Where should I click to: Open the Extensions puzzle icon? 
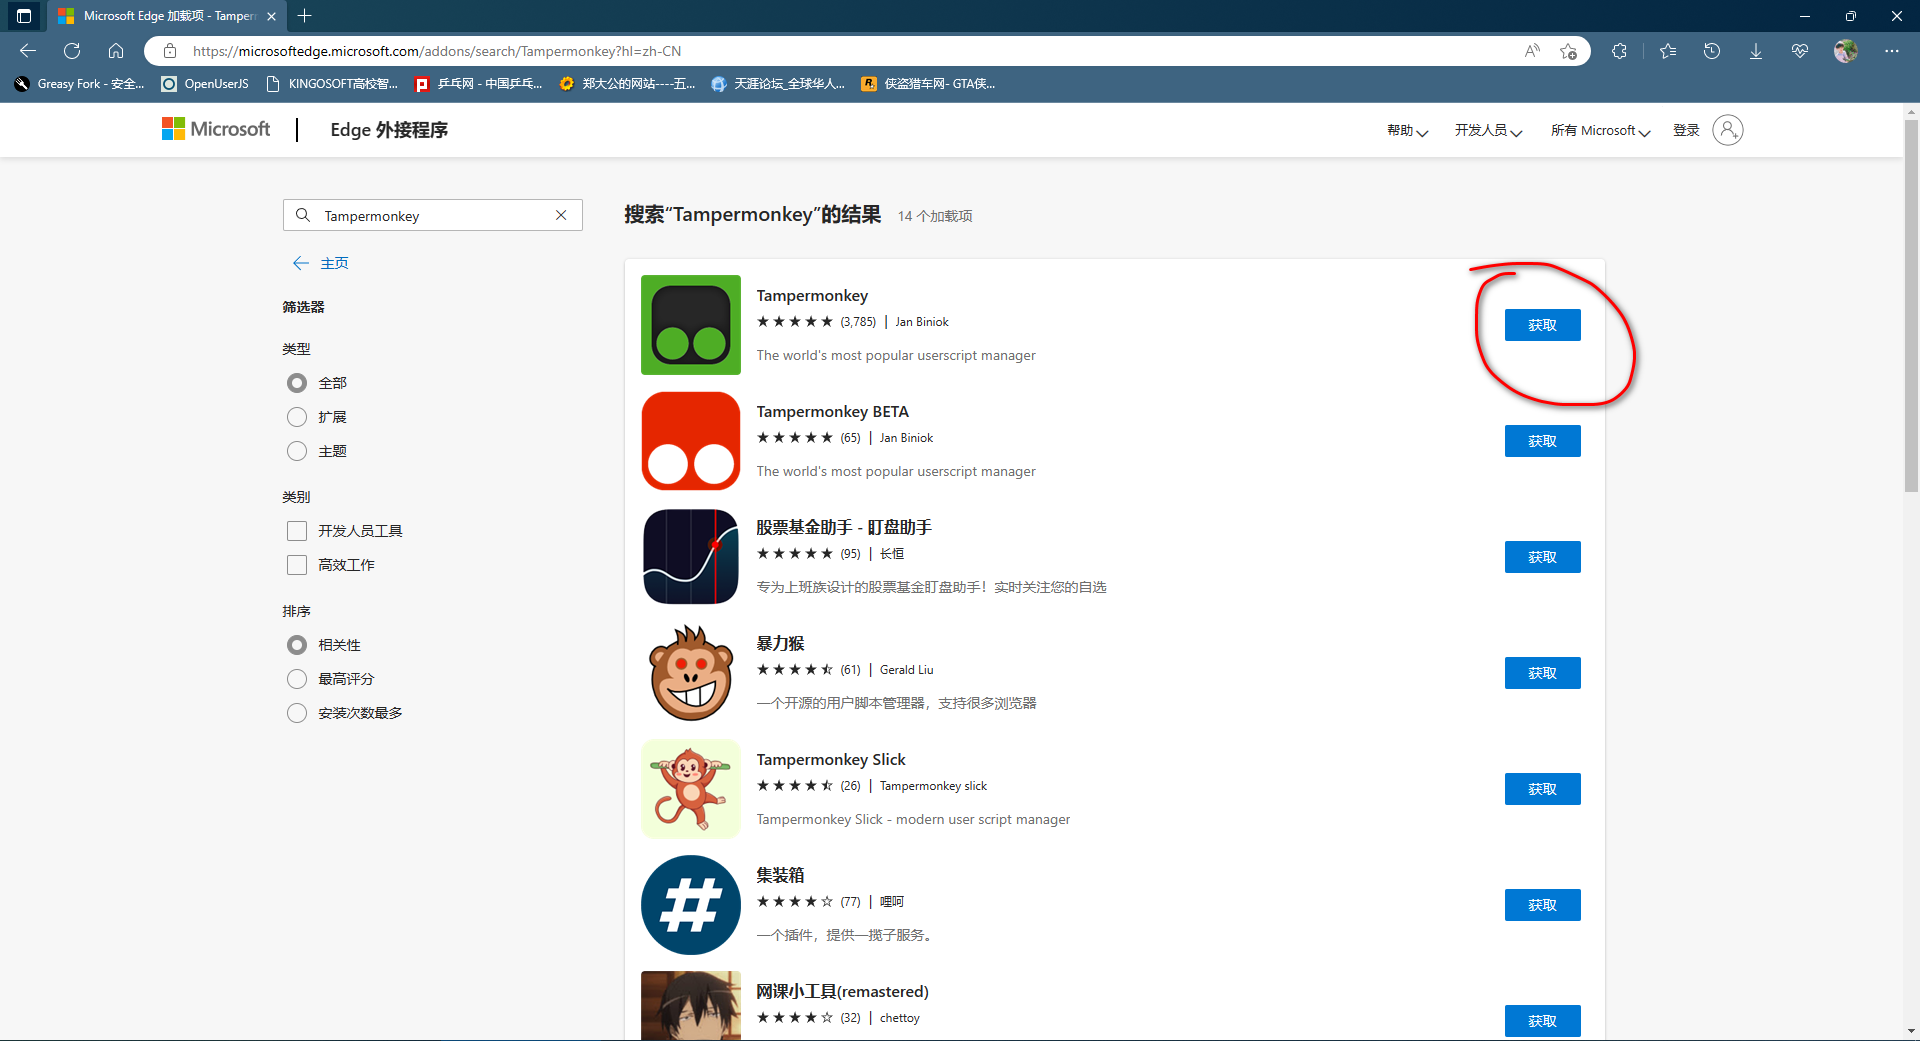pyautogui.click(x=1619, y=51)
